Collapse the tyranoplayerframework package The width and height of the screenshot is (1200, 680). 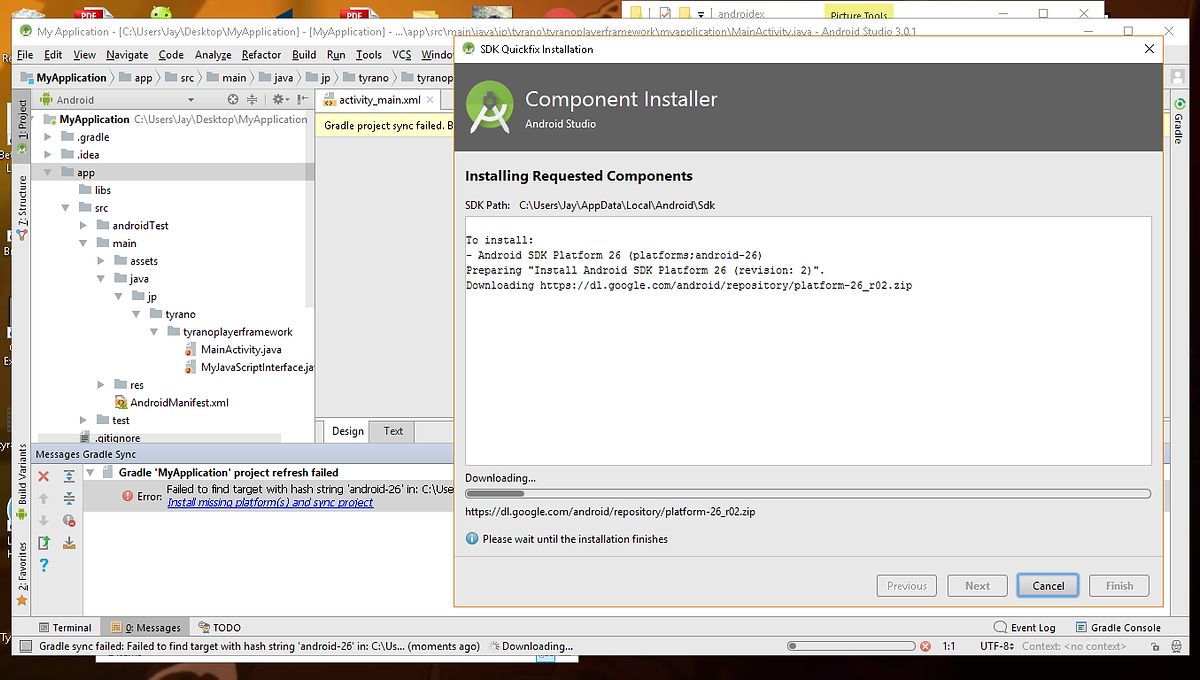pyautogui.click(x=155, y=332)
